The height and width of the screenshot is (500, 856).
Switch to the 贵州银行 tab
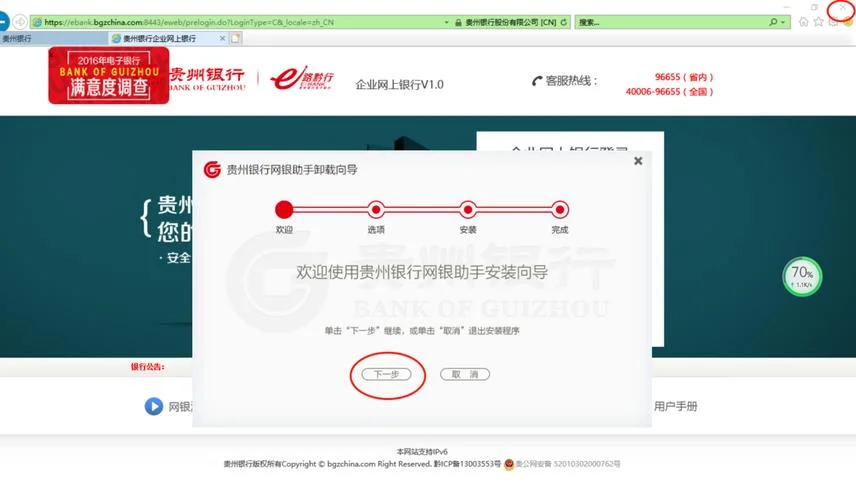pyautogui.click(x=54, y=39)
